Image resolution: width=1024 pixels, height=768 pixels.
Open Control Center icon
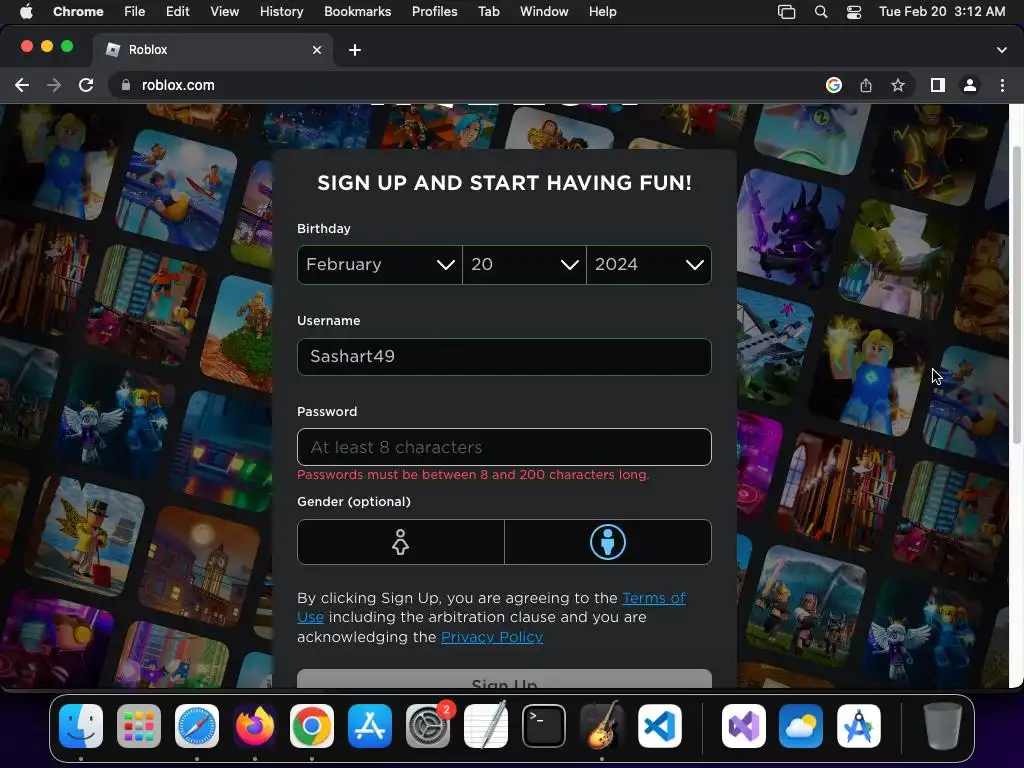(x=854, y=12)
